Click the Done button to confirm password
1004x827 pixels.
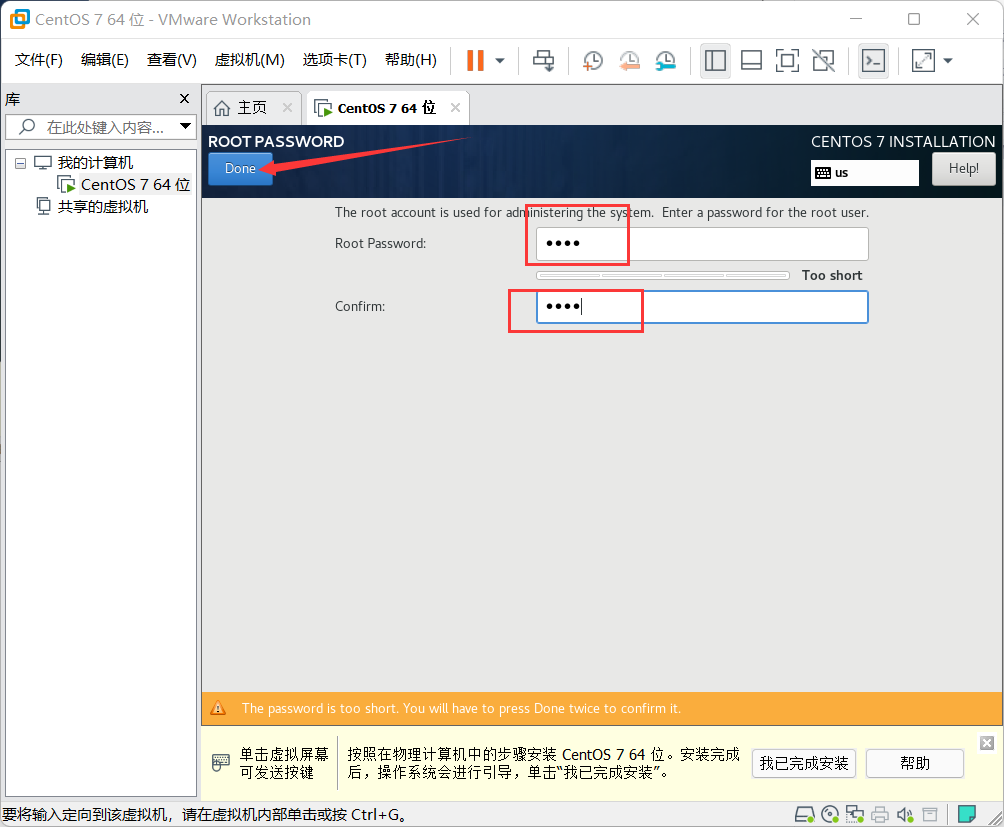[239, 169]
